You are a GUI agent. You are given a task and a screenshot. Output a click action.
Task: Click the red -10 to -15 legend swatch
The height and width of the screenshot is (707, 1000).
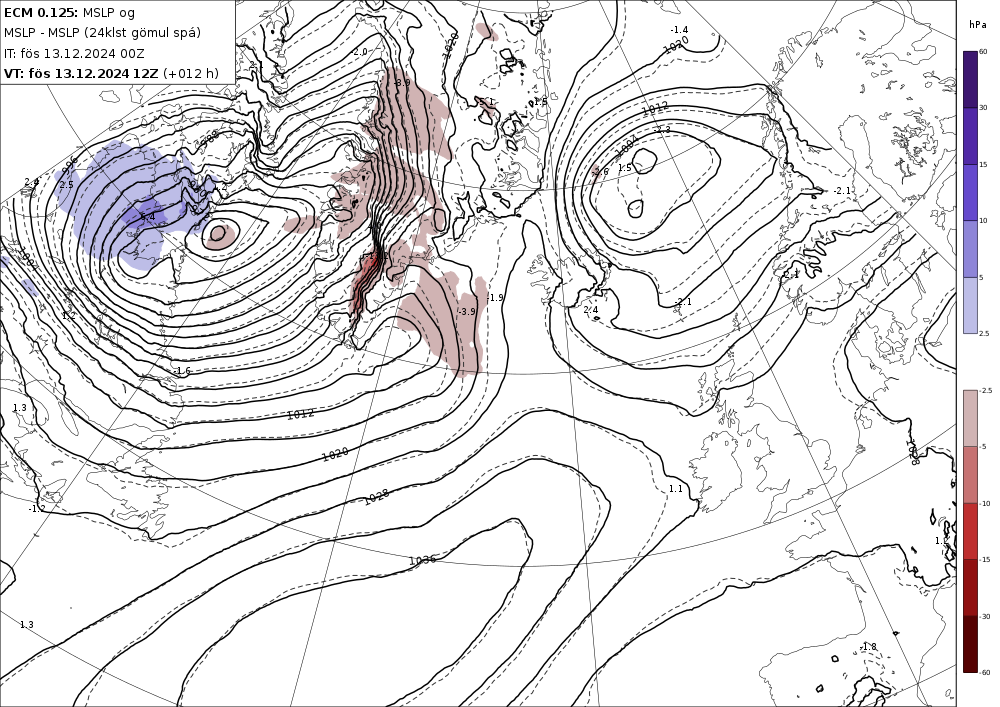pos(970,531)
